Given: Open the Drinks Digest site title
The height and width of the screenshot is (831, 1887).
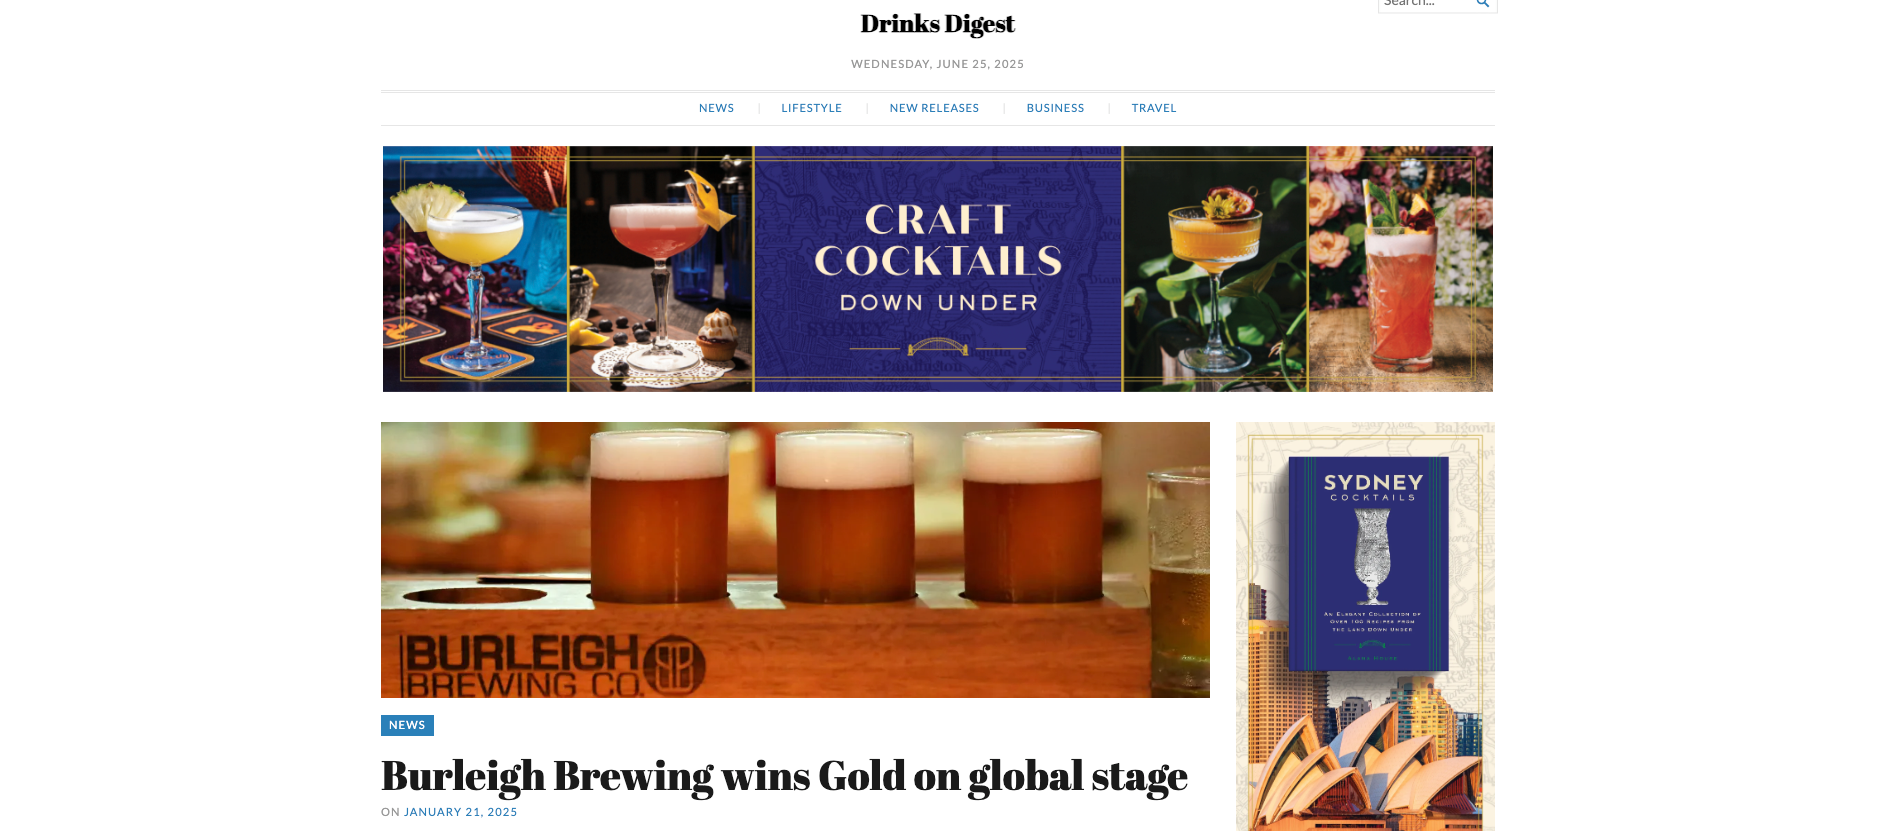Looking at the screenshot, I should [937, 23].
